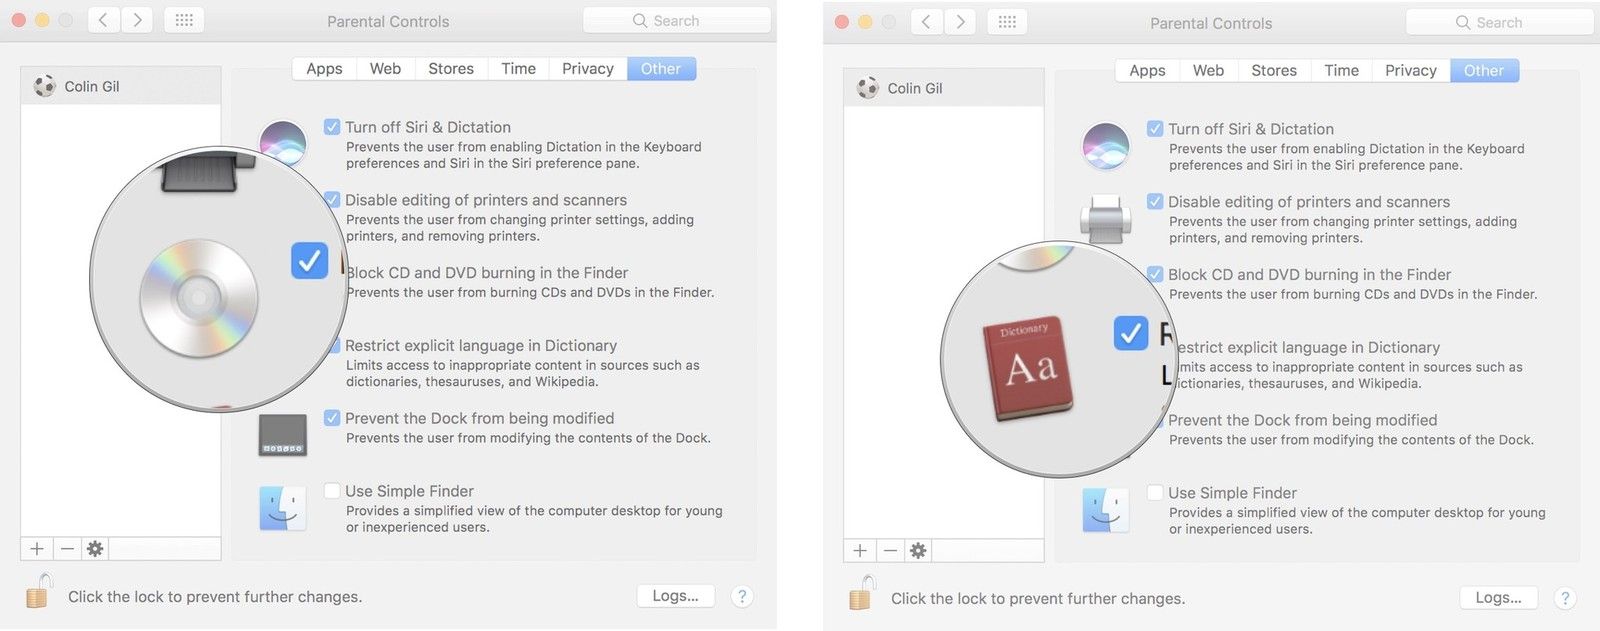Switch to the Apps tab in the left window

click(324, 69)
